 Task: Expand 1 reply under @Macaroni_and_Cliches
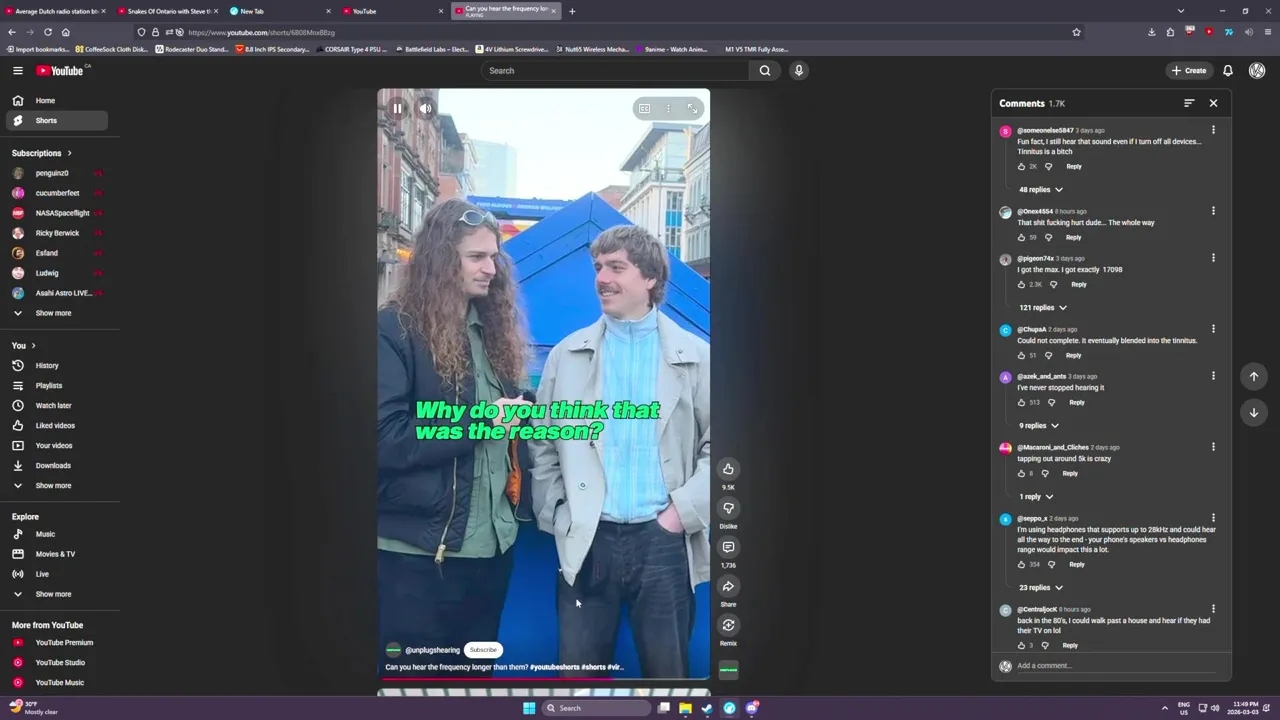[1036, 497]
